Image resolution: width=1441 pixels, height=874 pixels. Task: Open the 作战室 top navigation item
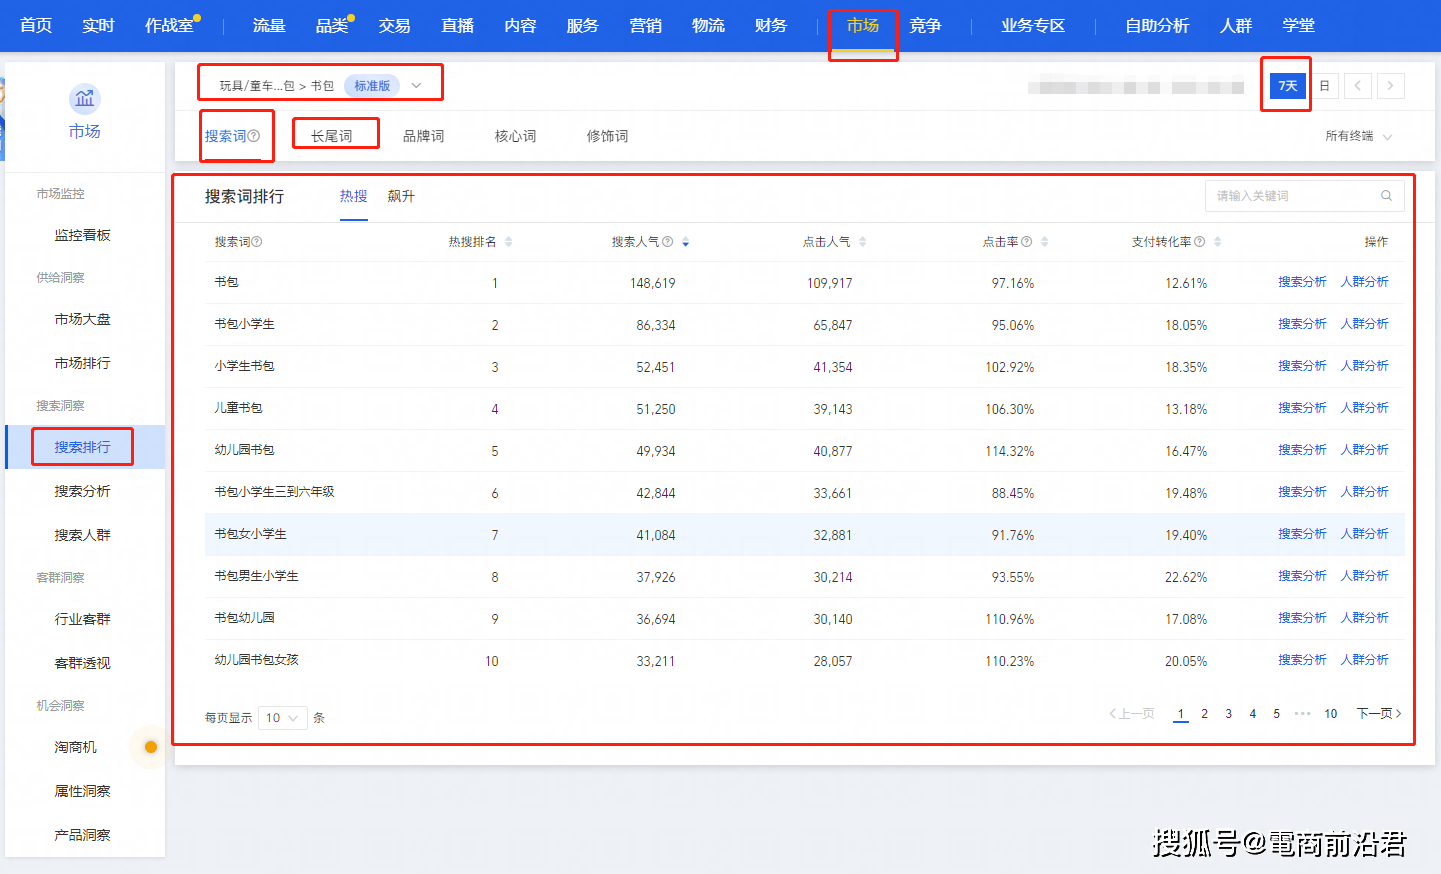coord(169,25)
